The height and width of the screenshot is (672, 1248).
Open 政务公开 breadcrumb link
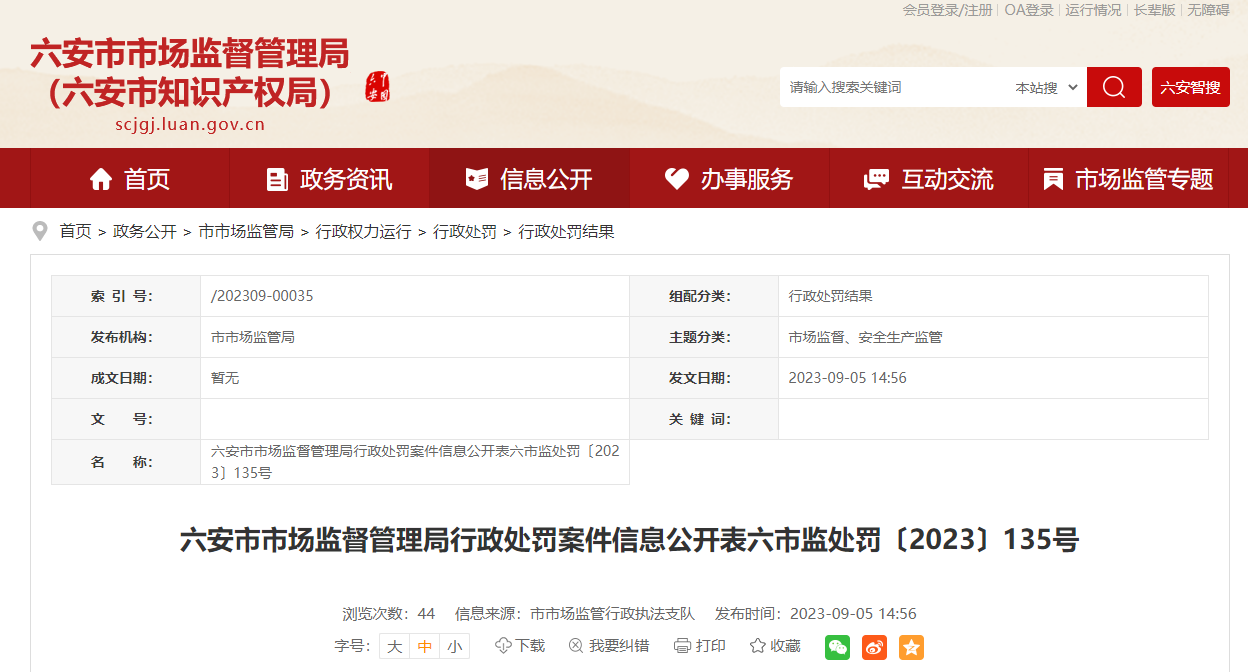pos(145,232)
